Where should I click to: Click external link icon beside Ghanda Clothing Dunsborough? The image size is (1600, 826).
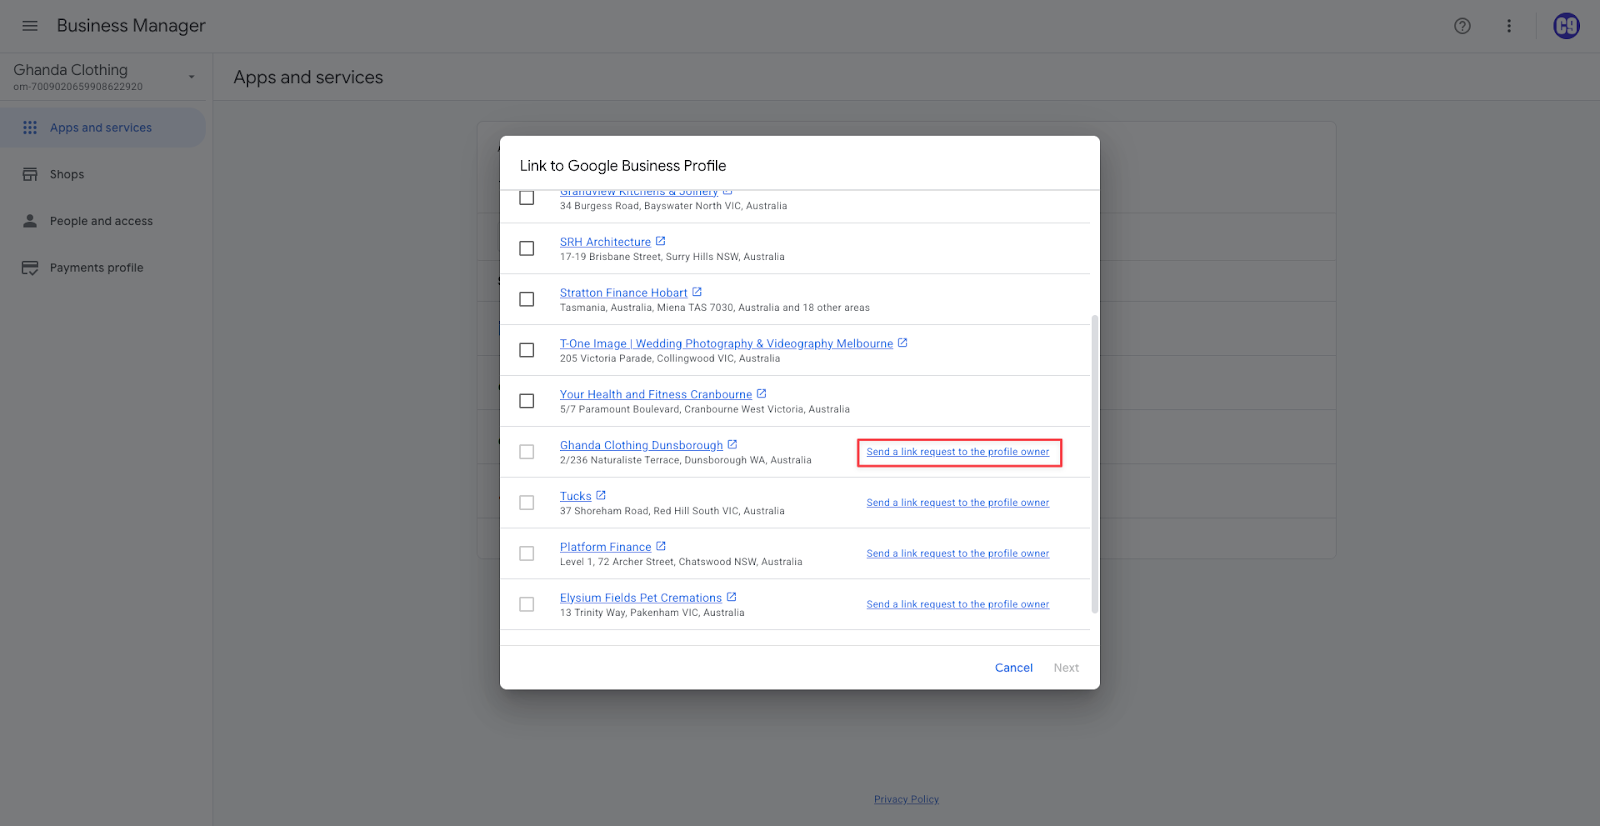(x=732, y=444)
